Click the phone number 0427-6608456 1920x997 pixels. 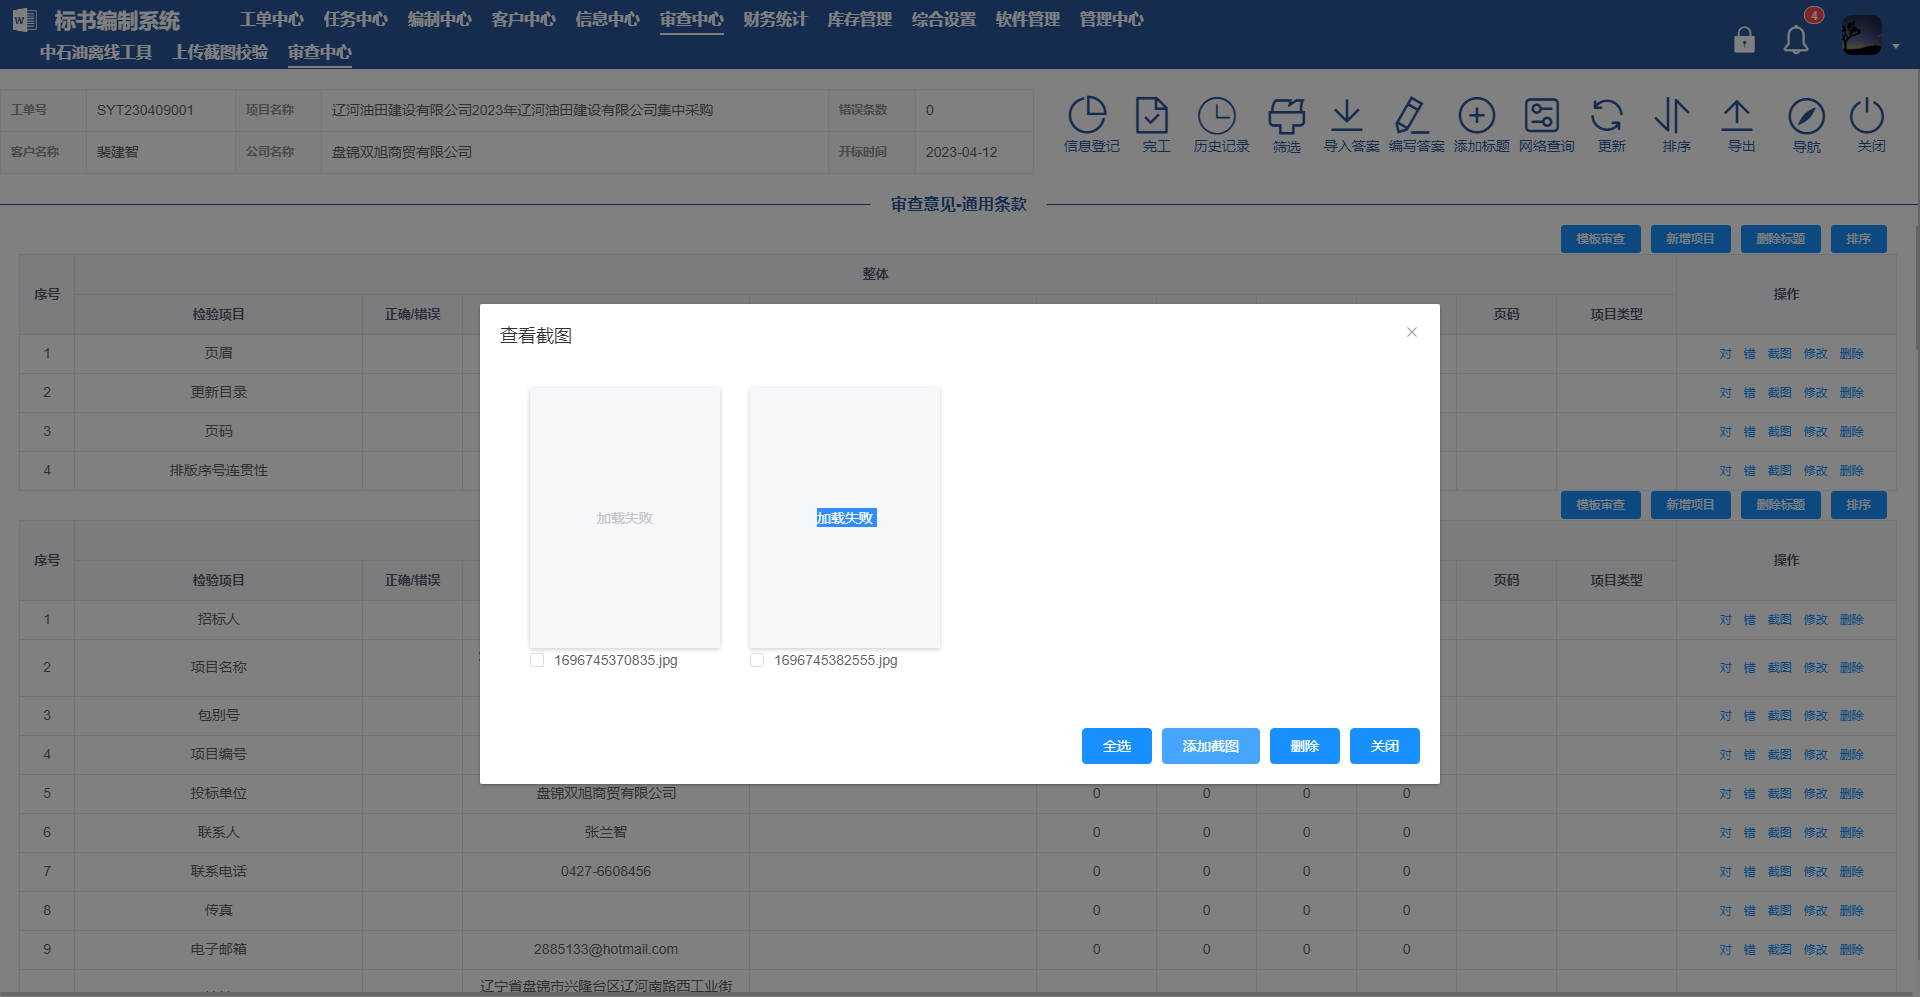[606, 871]
